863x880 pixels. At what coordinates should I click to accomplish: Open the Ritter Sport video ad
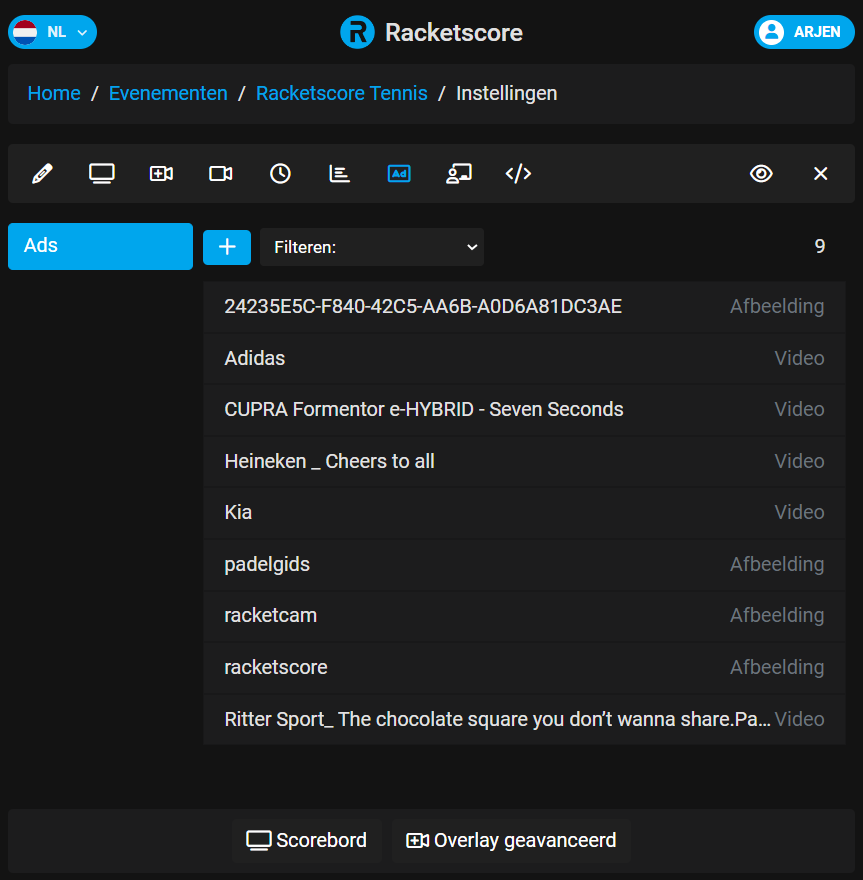524,719
